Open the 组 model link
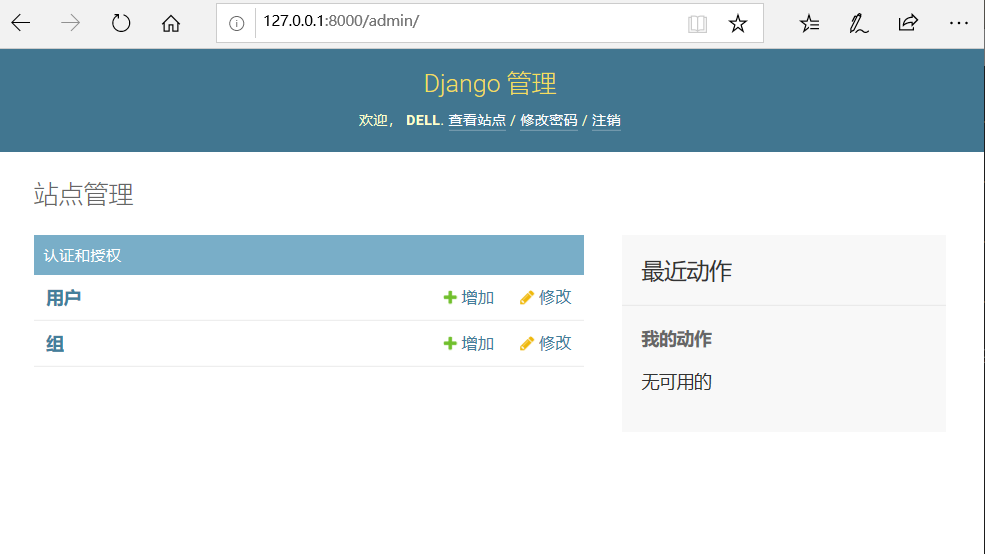Screen dimensions: 985x554 pyautogui.click(x=55, y=344)
